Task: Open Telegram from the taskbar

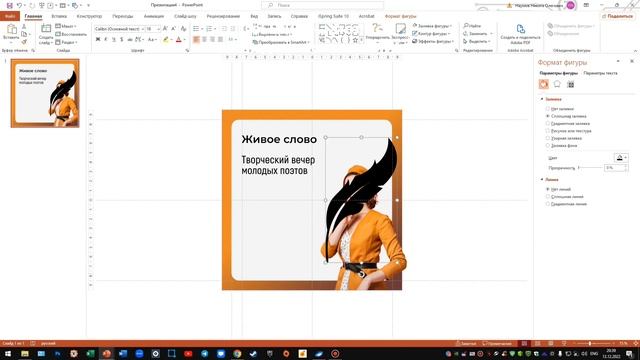Action: tap(204, 353)
